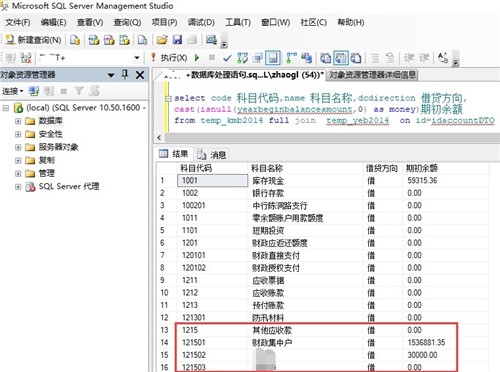The image size is (500, 372).
Task: Click the Toolbar Options overflow arrow after Activity Monitor
Action: [x=224, y=41]
